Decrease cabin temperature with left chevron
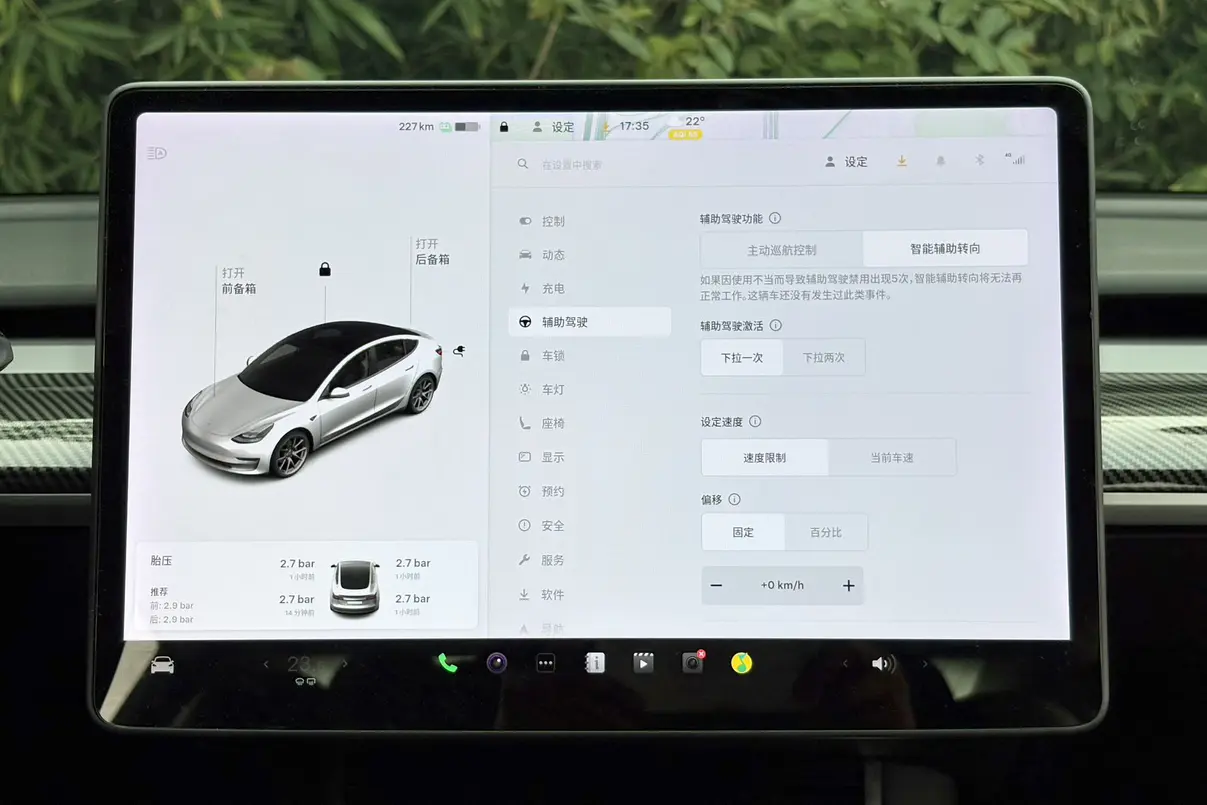The image size is (1207, 805). tap(266, 664)
